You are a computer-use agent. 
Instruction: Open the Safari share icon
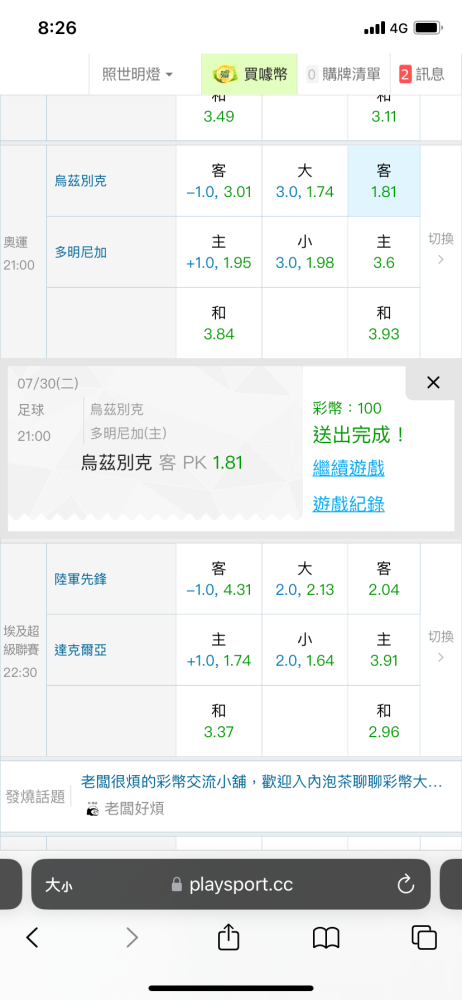(228, 938)
